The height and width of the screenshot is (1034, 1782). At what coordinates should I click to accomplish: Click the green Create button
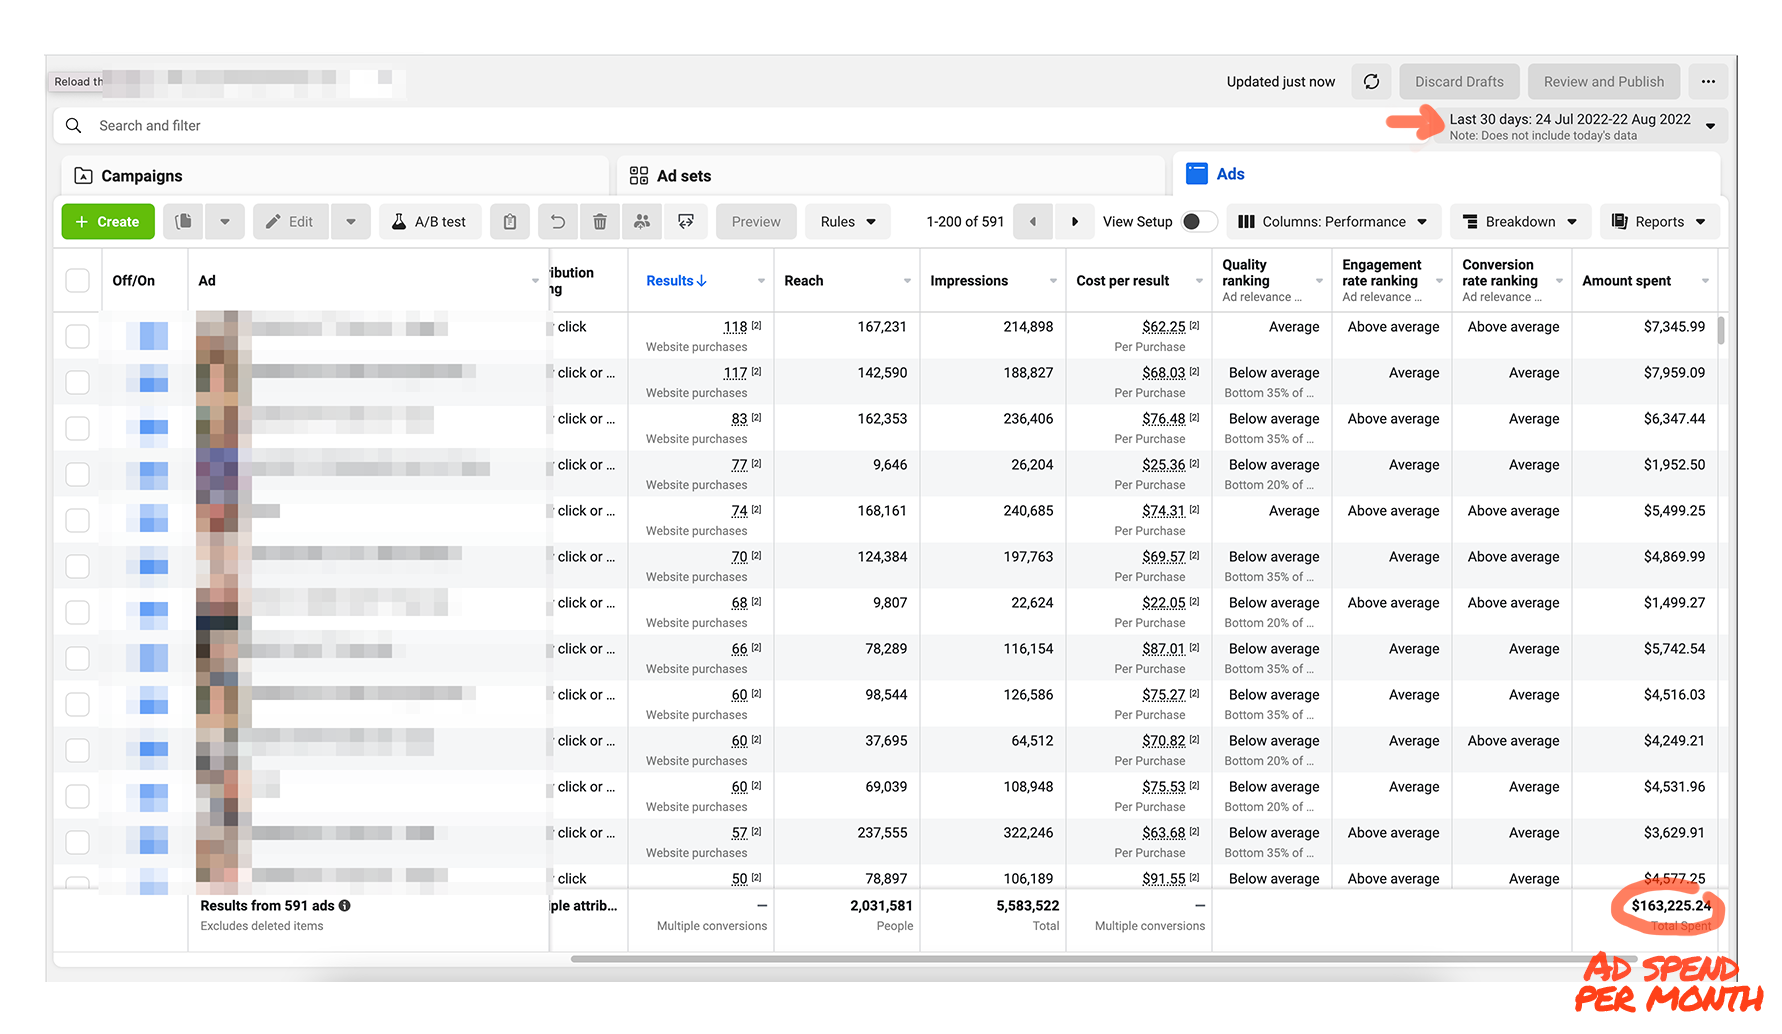point(108,222)
